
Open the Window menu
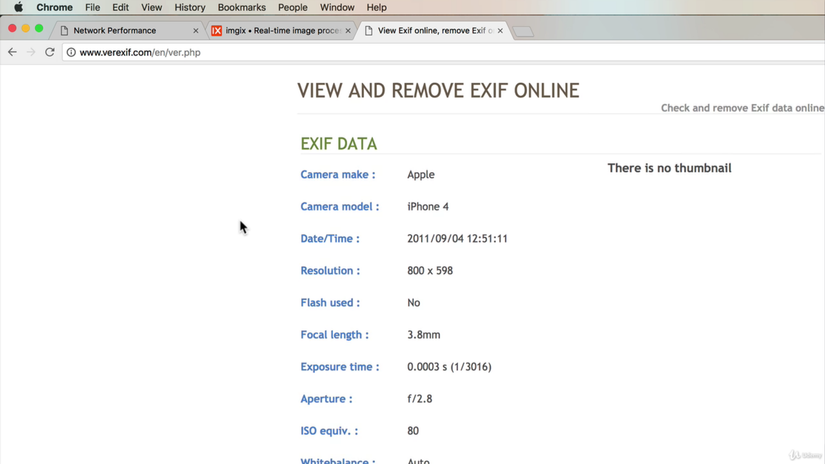337,7
